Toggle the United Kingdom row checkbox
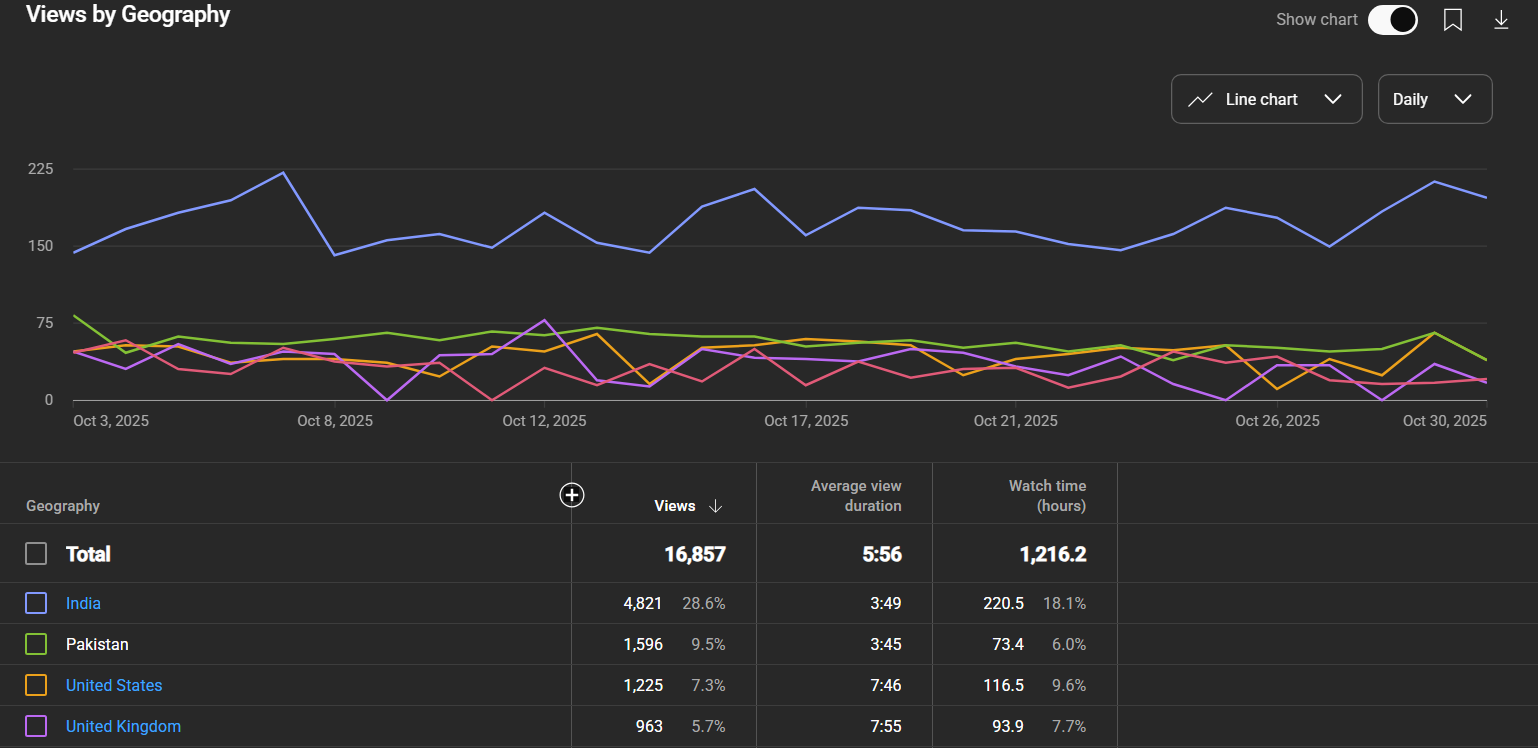The image size is (1538, 748). pos(36,726)
